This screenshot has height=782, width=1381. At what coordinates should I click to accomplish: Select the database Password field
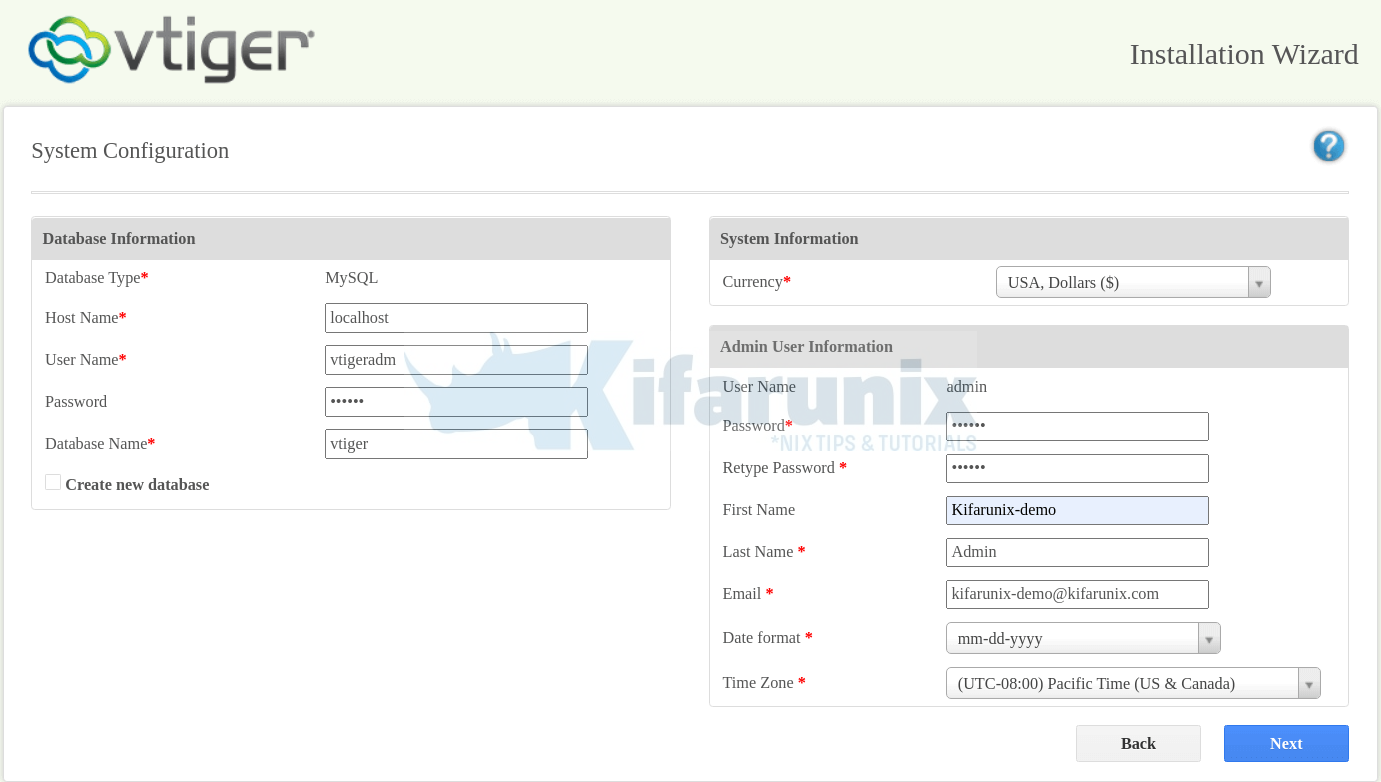(x=456, y=402)
